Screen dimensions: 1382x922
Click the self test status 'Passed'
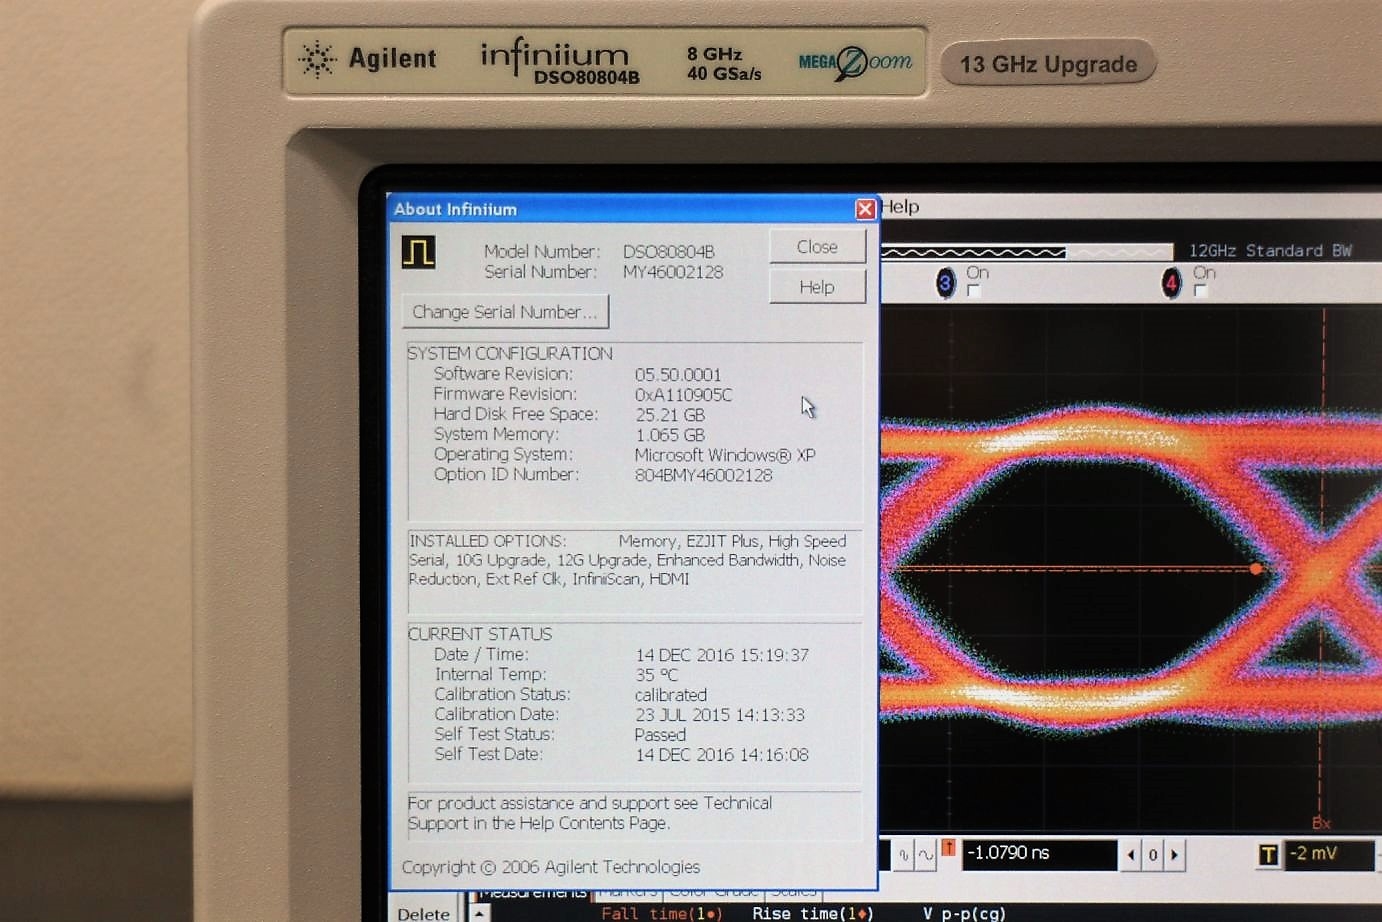point(660,735)
